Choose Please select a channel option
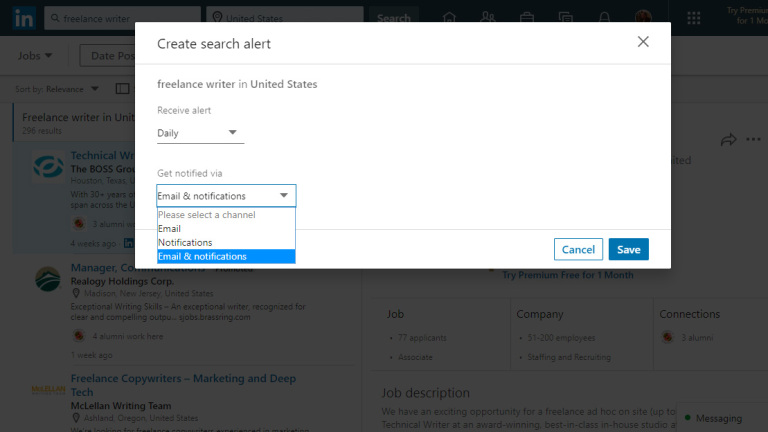Image resolution: width=768 pixels, height=432 pixels. click(226, 215)
